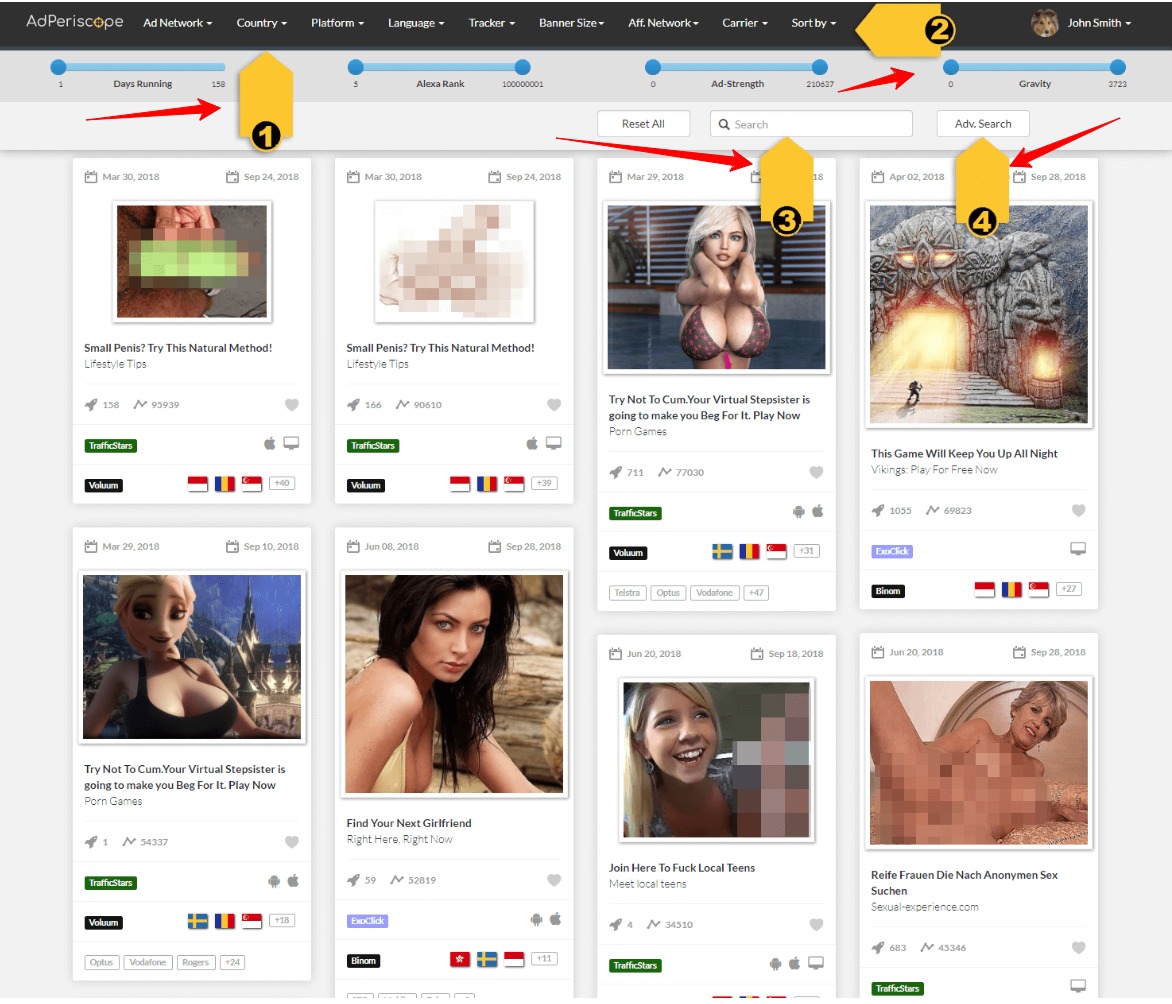Click the Reset All button
Viewport: 1172px width, 1004px height.
643,123
